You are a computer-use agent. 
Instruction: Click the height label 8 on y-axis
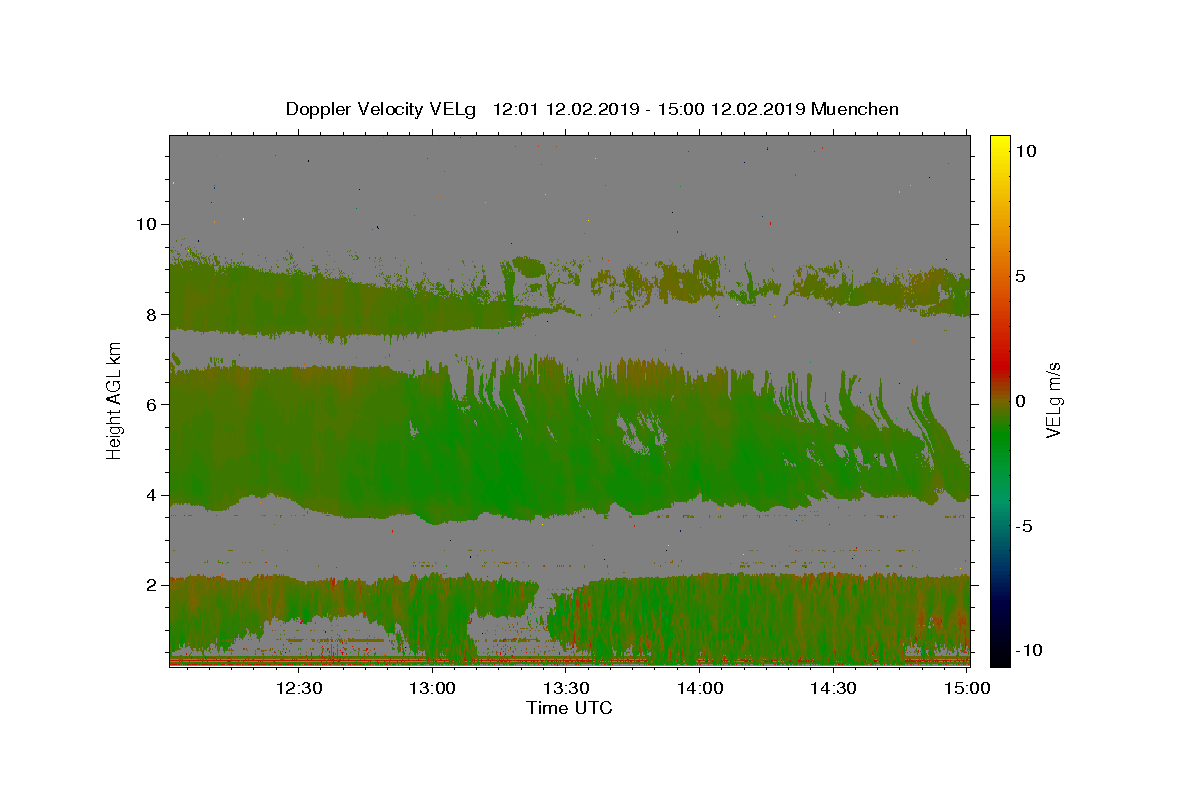point(149,314)
